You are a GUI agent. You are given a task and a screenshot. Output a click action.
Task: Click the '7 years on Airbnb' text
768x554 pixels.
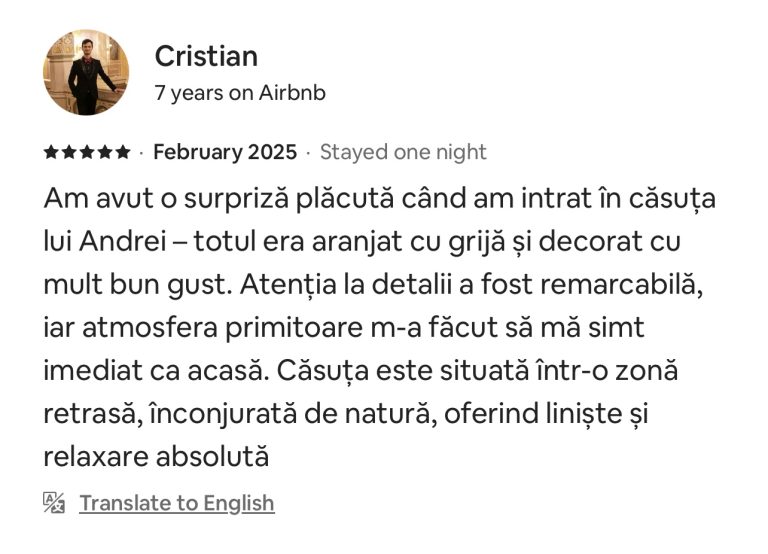click(240, 93)
